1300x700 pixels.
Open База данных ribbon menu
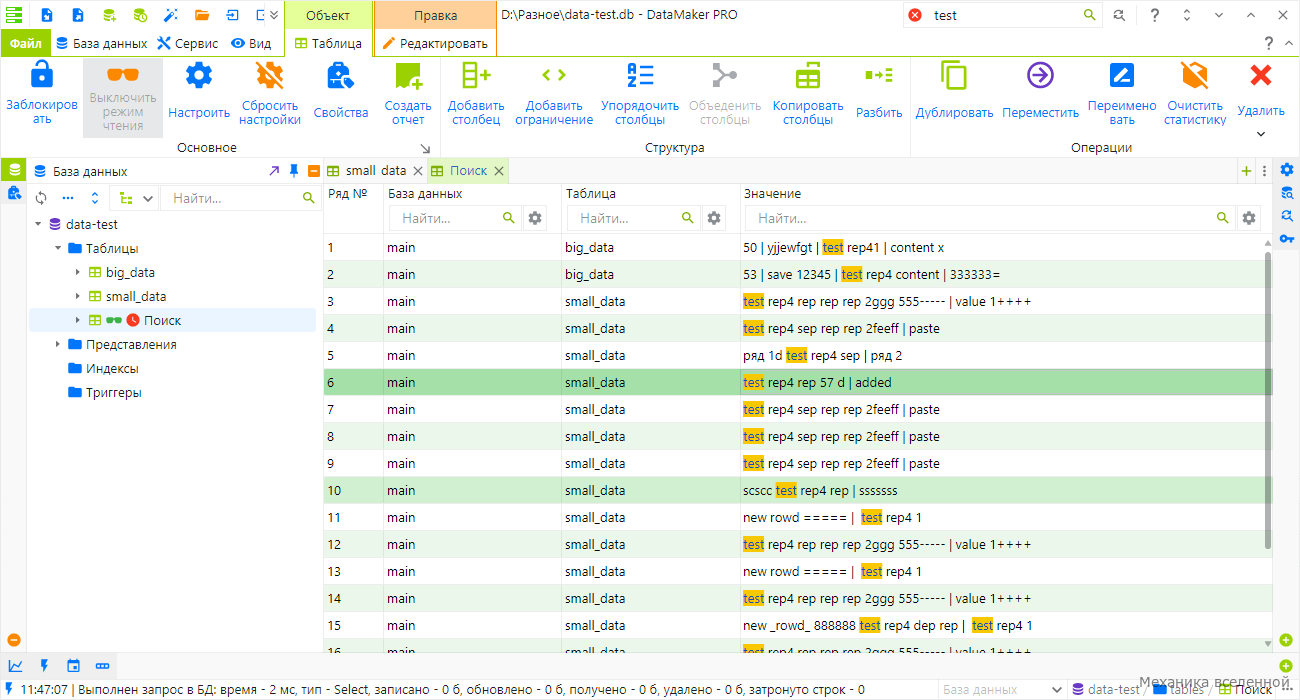101,43
